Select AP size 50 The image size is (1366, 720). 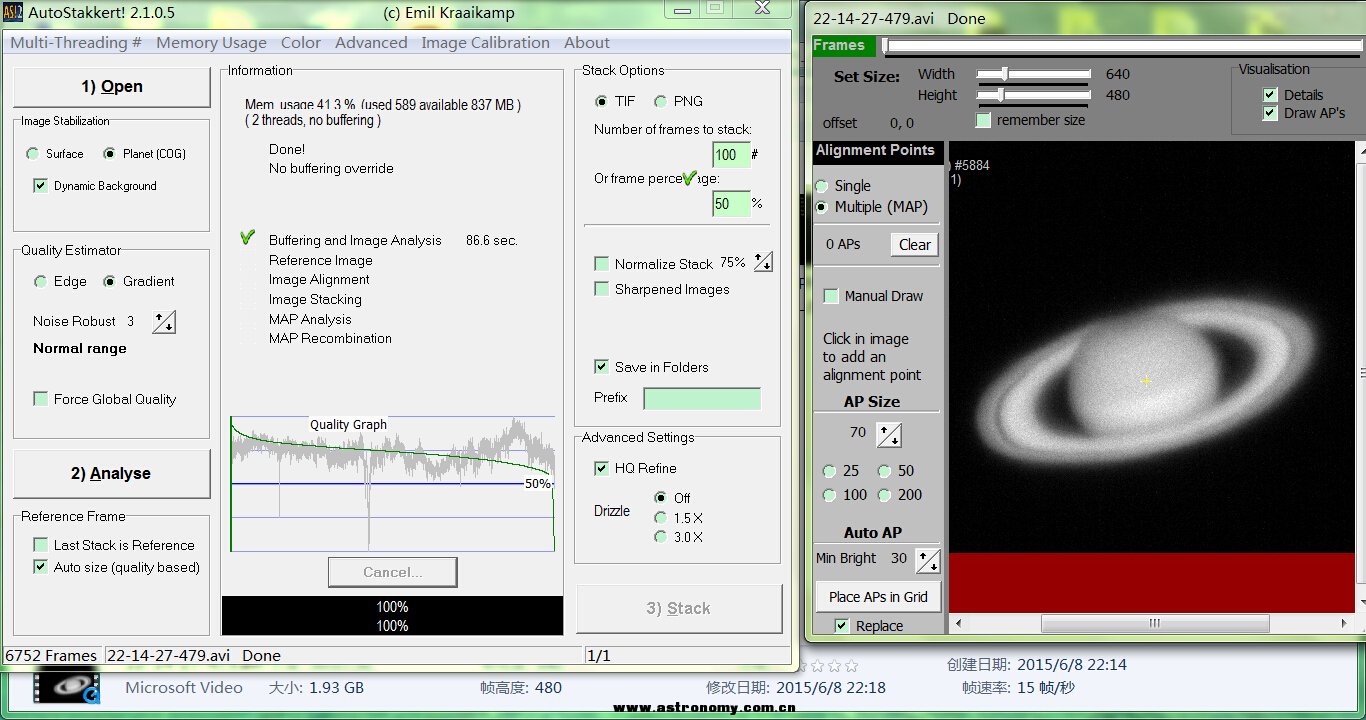(x=885, y=471)
